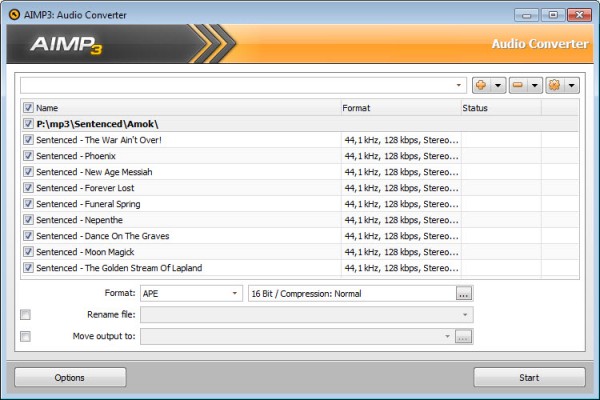Image resolution: width=600 pixels, height=400 pixels.
Task: Open dropdown arrow next to gear icon
Action: point(571,85)
